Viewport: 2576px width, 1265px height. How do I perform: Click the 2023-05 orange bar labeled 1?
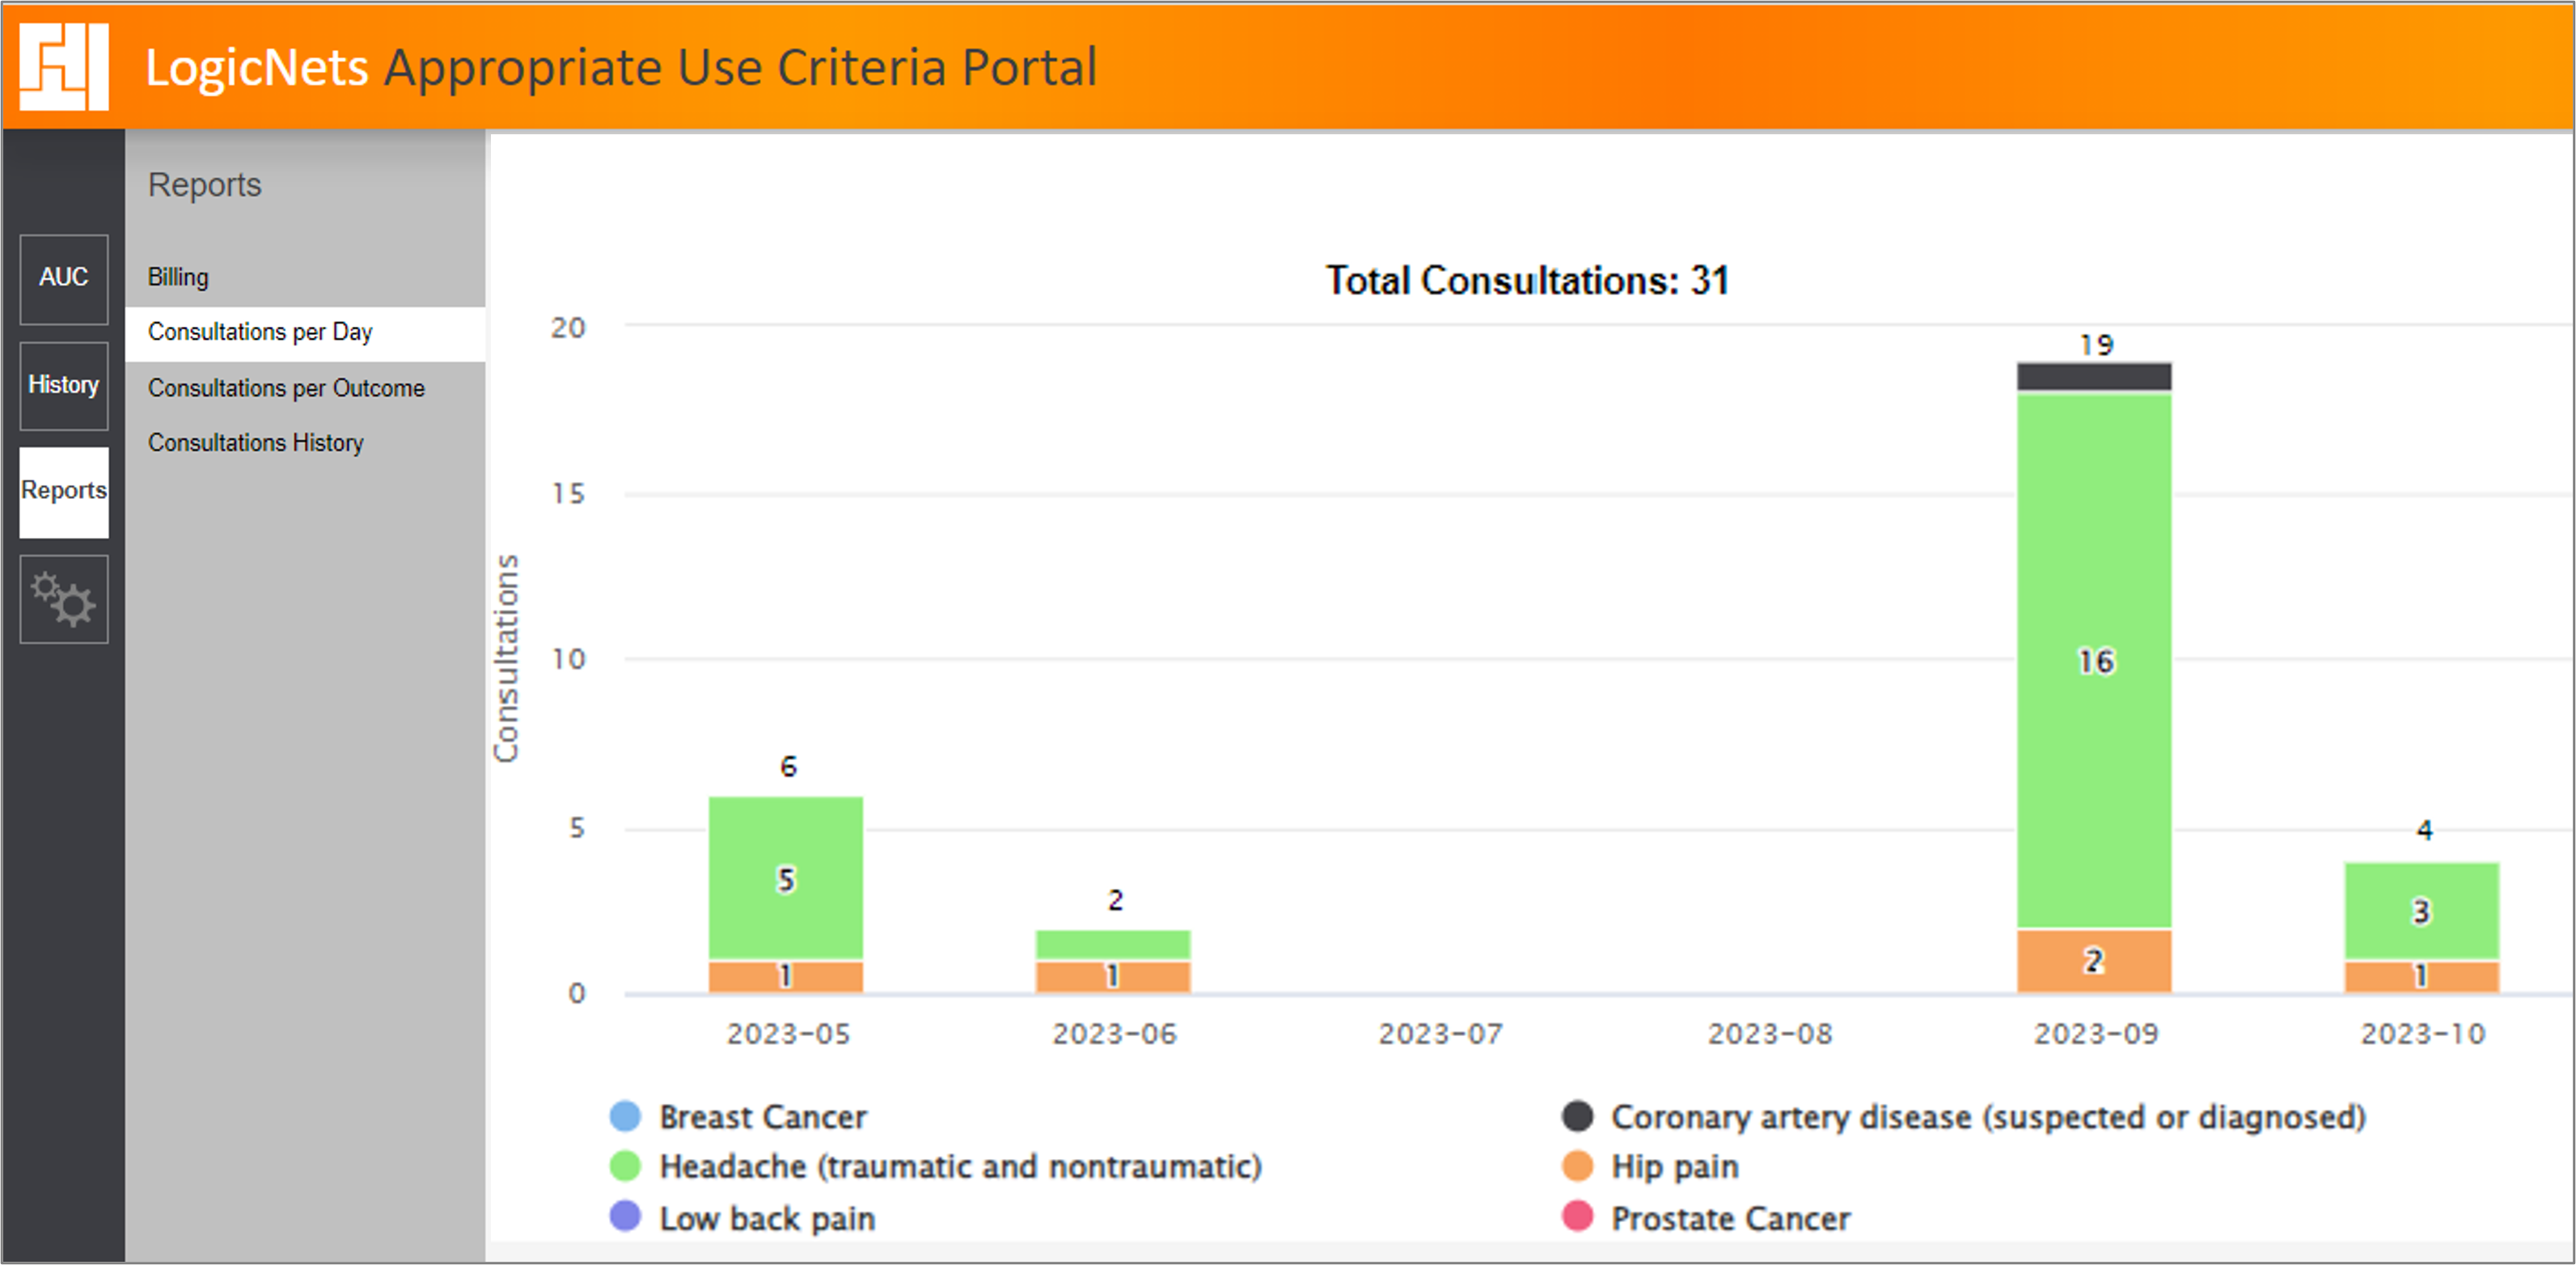click(x=786, y=977)
